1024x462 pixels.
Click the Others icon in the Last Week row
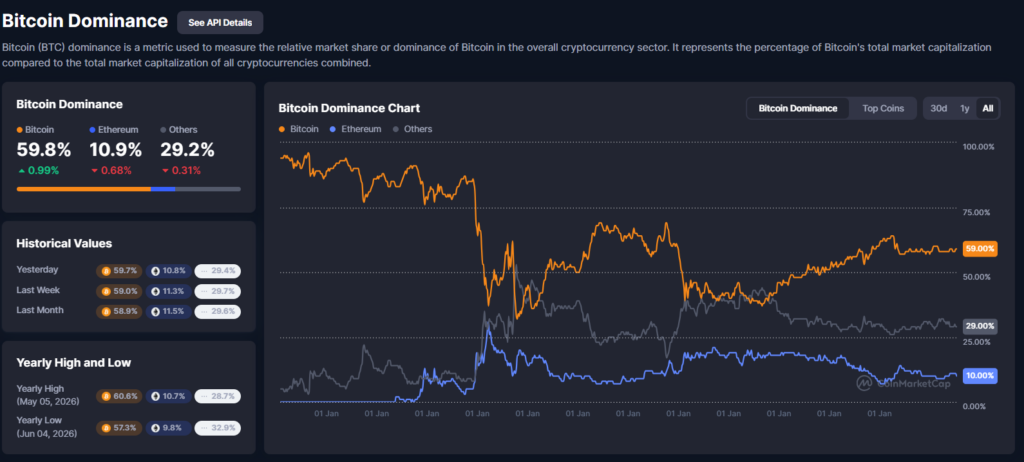coord(204,291)
